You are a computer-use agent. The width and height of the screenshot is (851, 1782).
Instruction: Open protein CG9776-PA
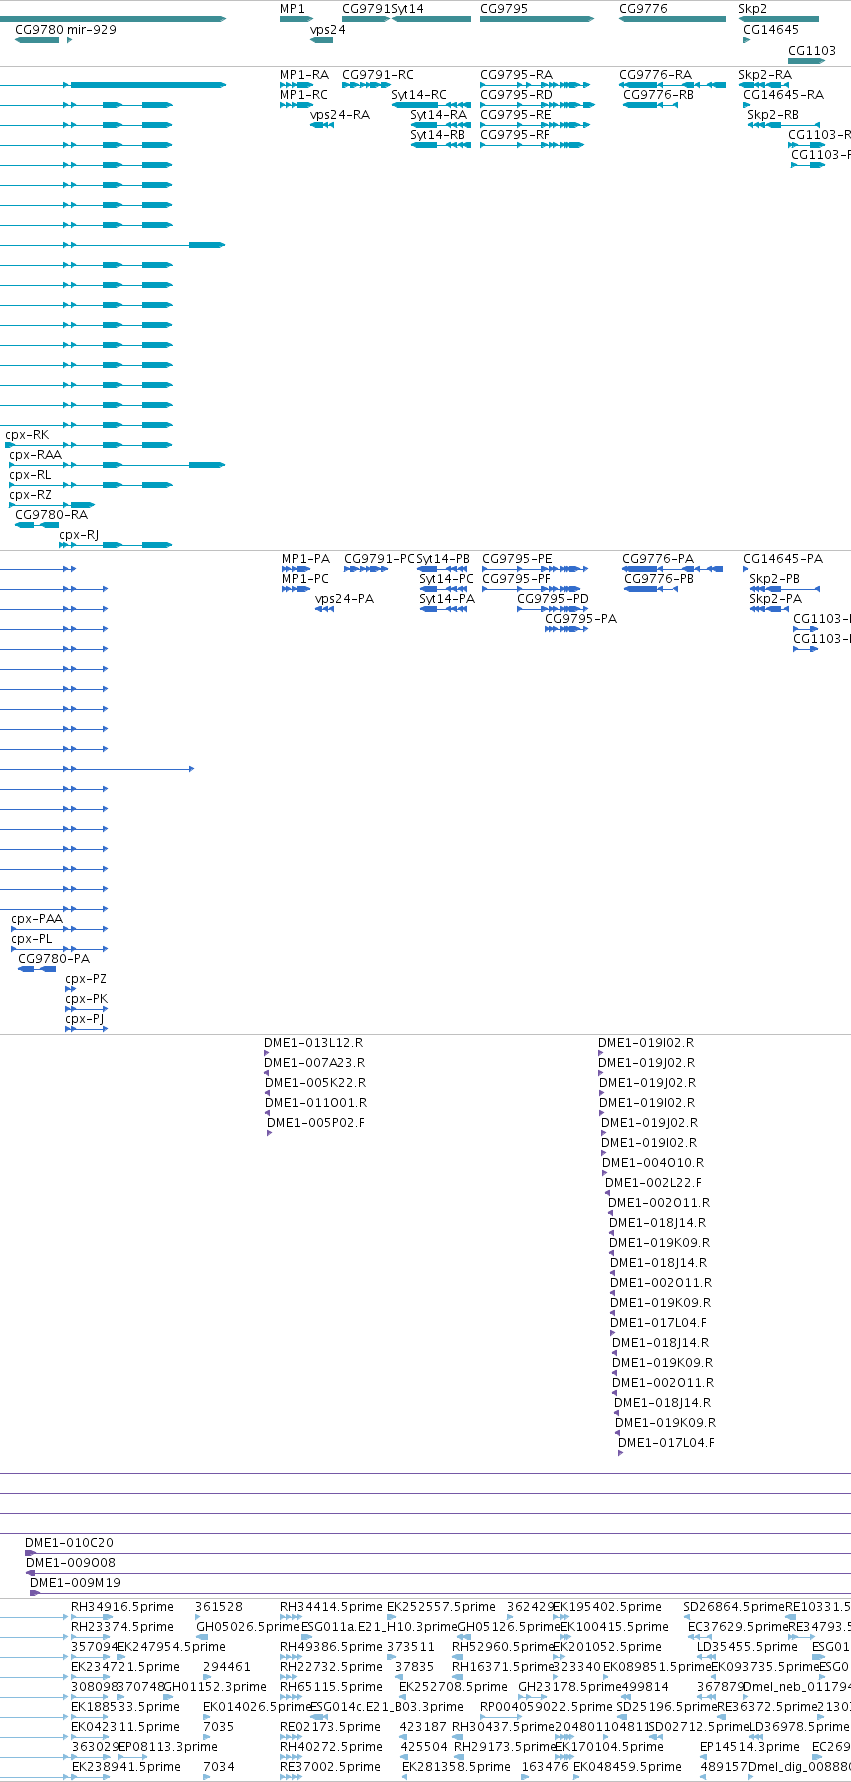point(658,559)
